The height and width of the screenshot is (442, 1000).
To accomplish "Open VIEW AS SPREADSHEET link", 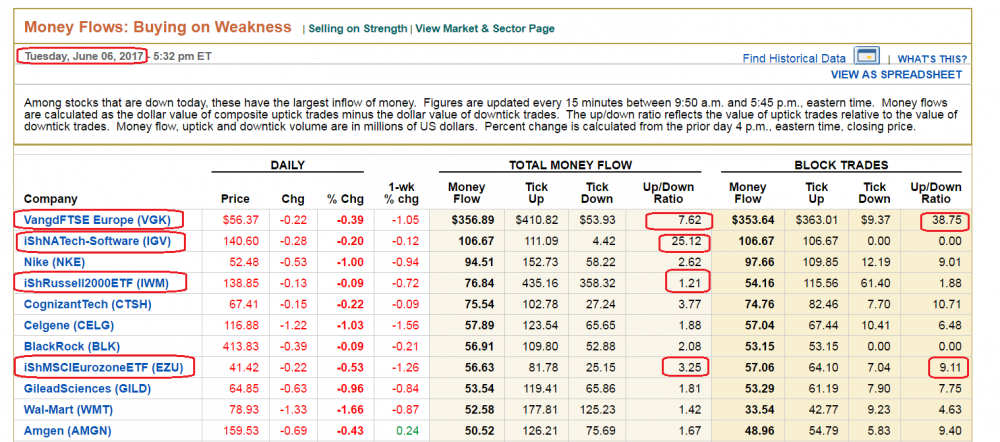I will 896,75.
